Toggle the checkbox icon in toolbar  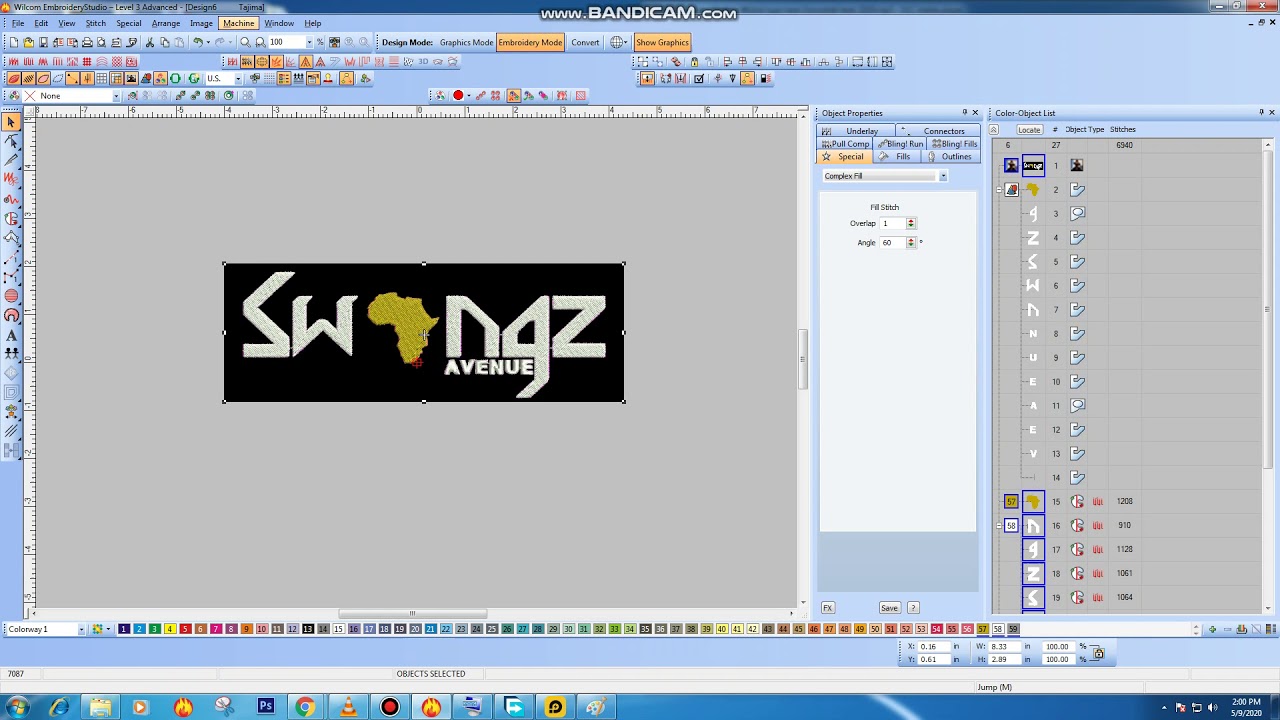tap(698, 78)
